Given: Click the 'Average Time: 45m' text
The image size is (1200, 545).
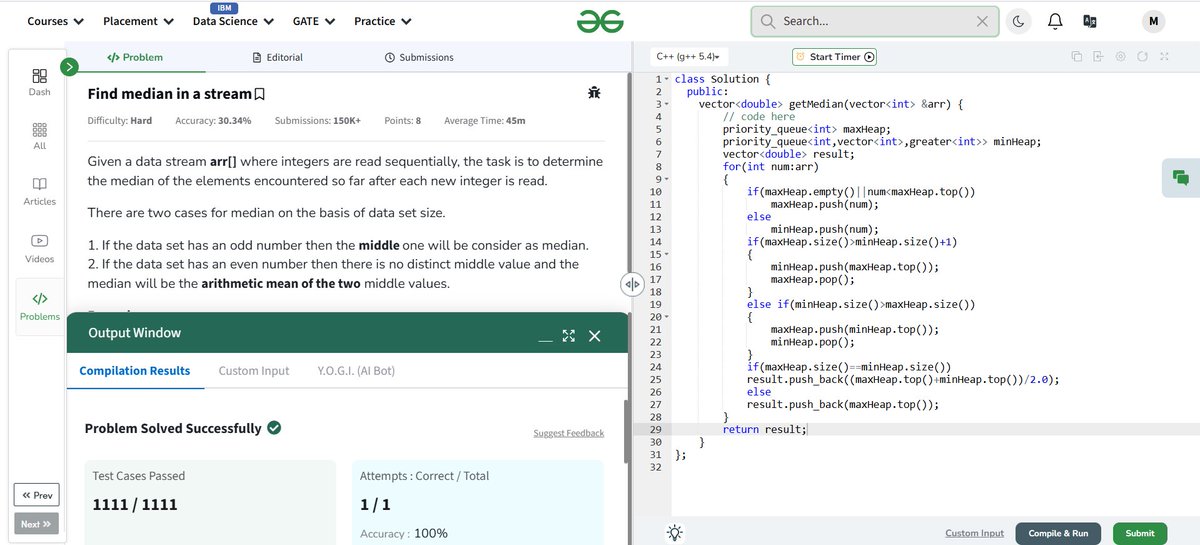Looking at the screenshot, I should point(484,121).
